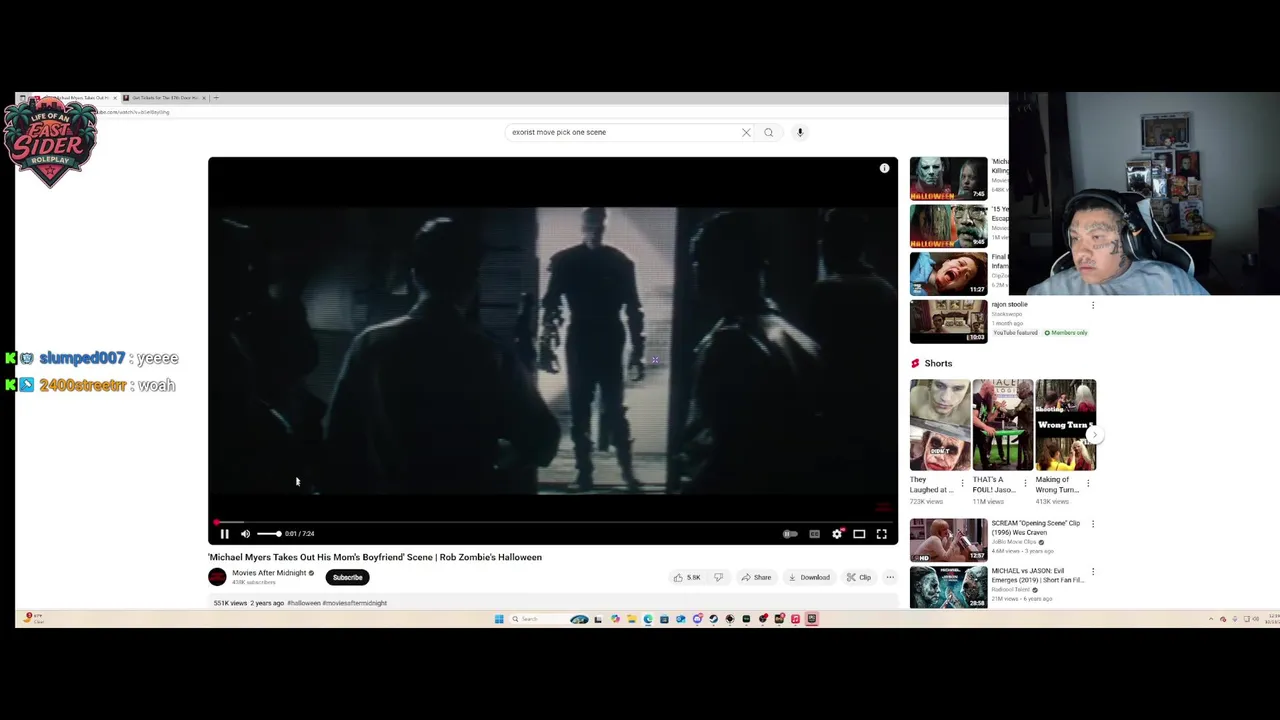Screen dimensions: 1280x720
Task: Open the player settings gear
Action: point(837,534)
